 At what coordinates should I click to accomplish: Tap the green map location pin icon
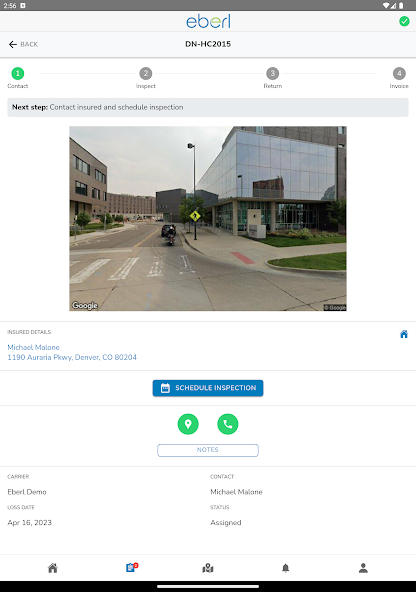188,424
